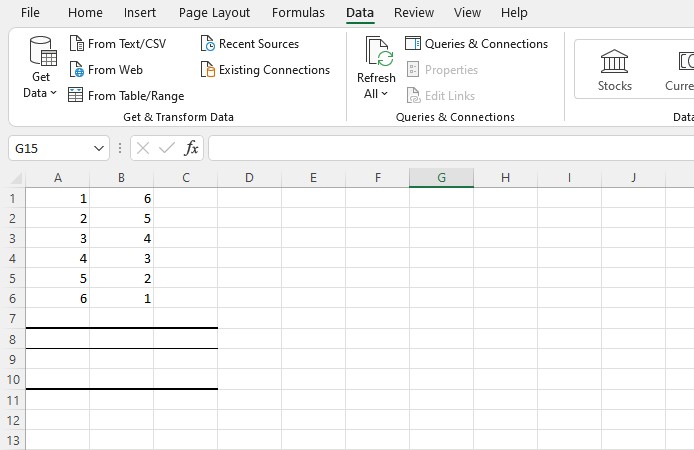
Task: Select row 7 header
Action: tap(12, 318)
